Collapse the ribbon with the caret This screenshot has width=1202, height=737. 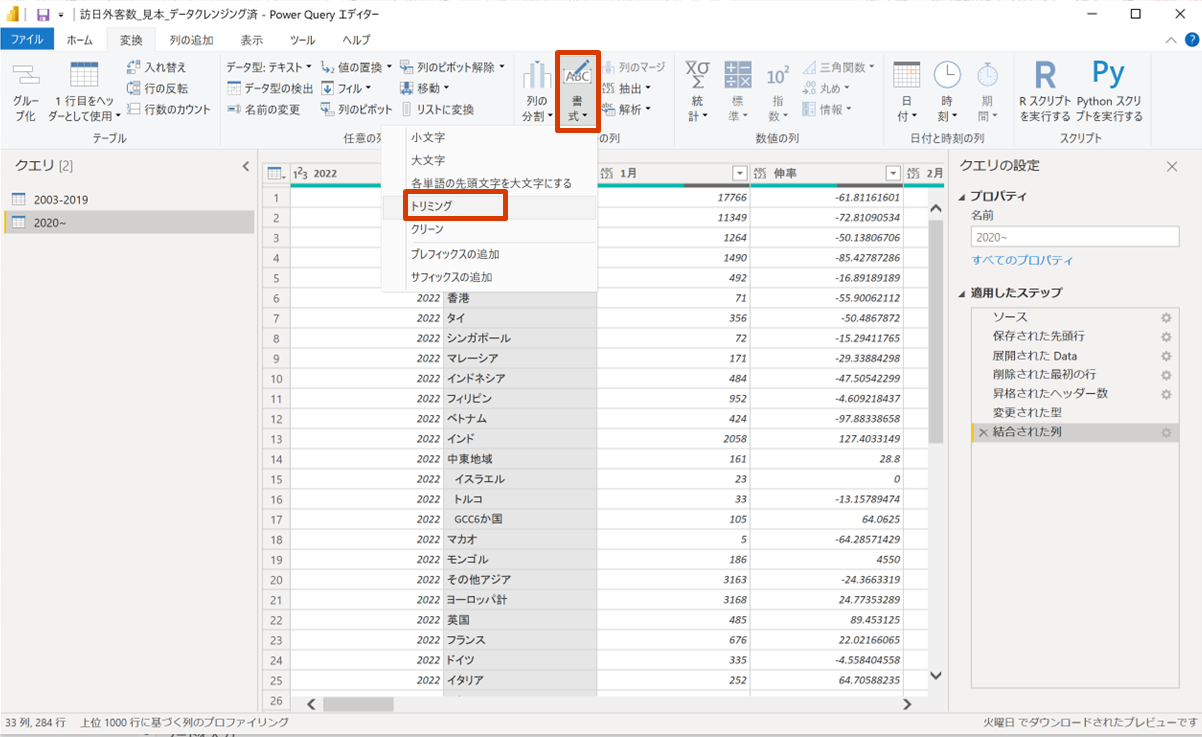pos(1172,40)
